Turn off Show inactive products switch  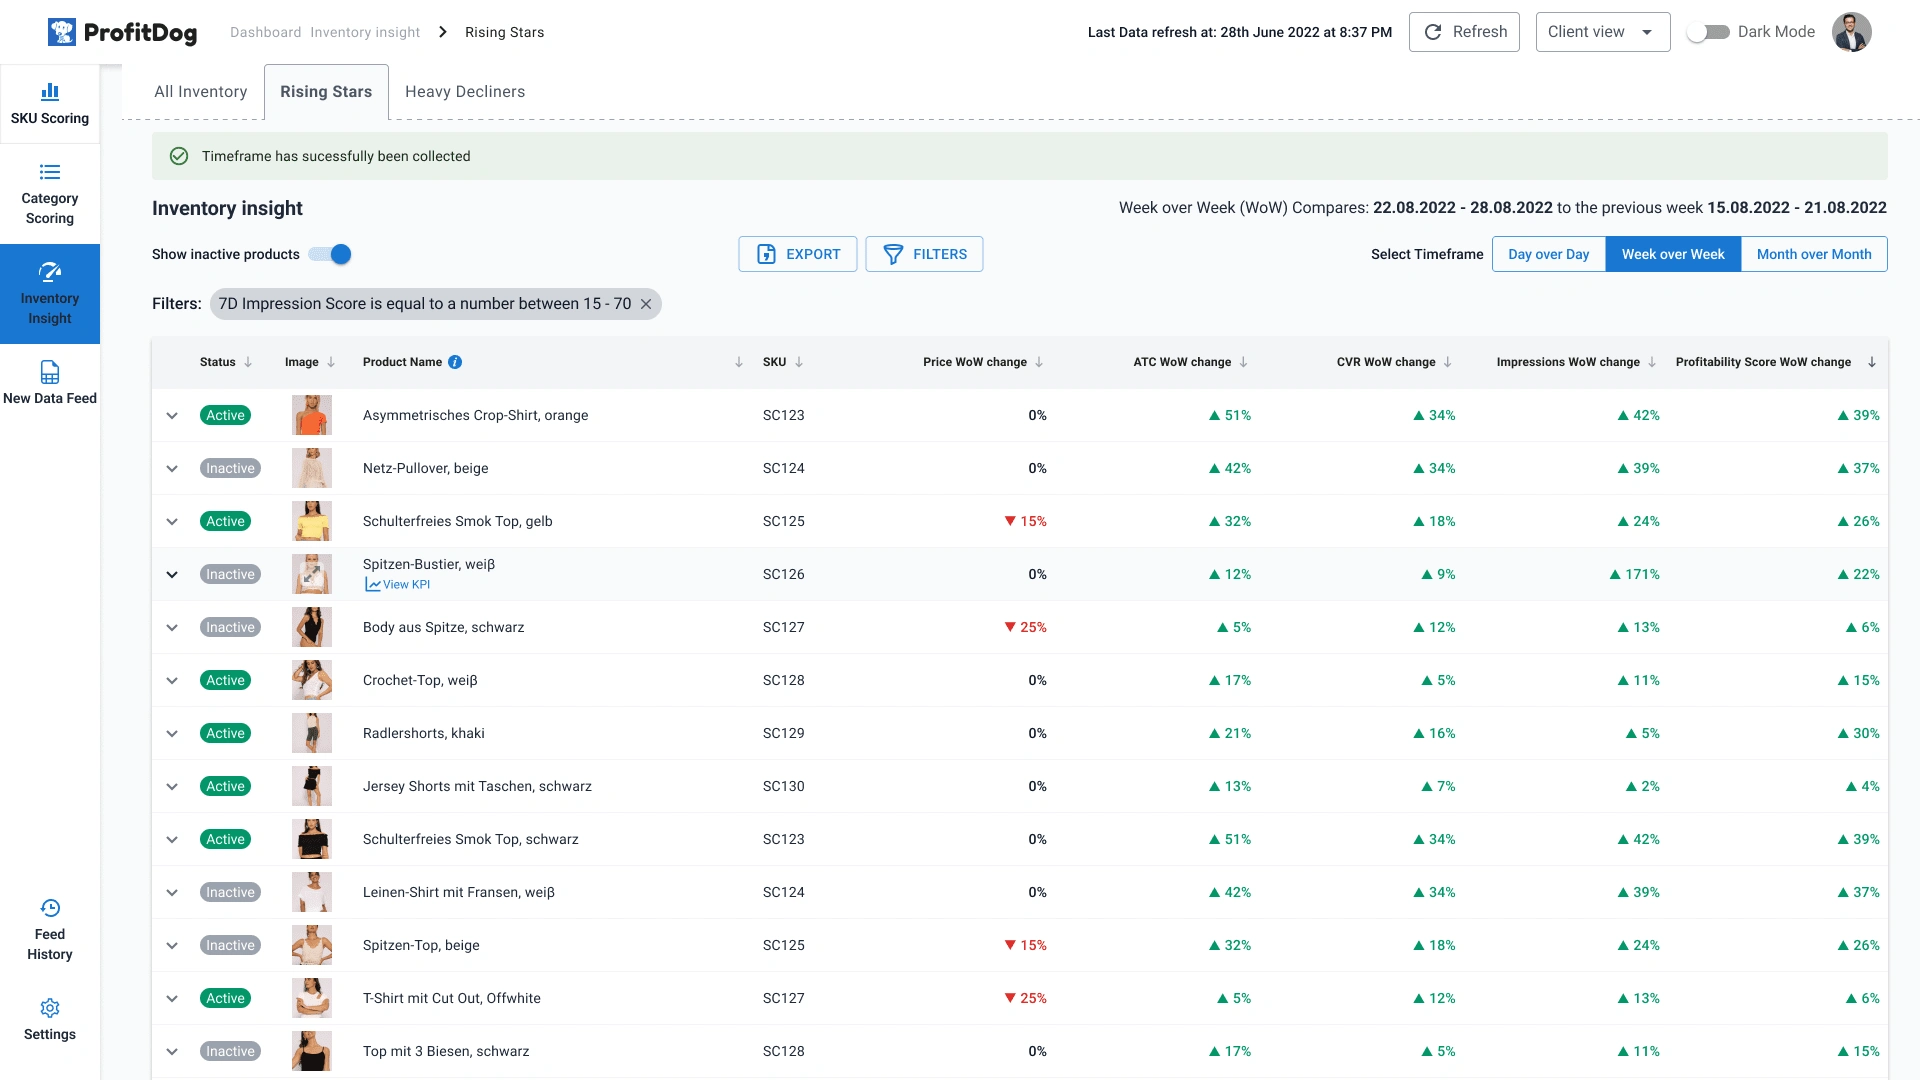[x=331, y=254]
